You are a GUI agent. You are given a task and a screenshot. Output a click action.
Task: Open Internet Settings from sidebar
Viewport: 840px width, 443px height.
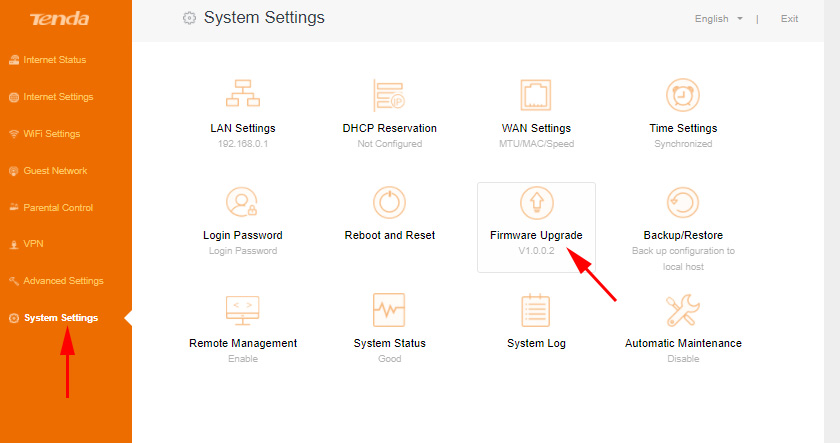point(57,97)
